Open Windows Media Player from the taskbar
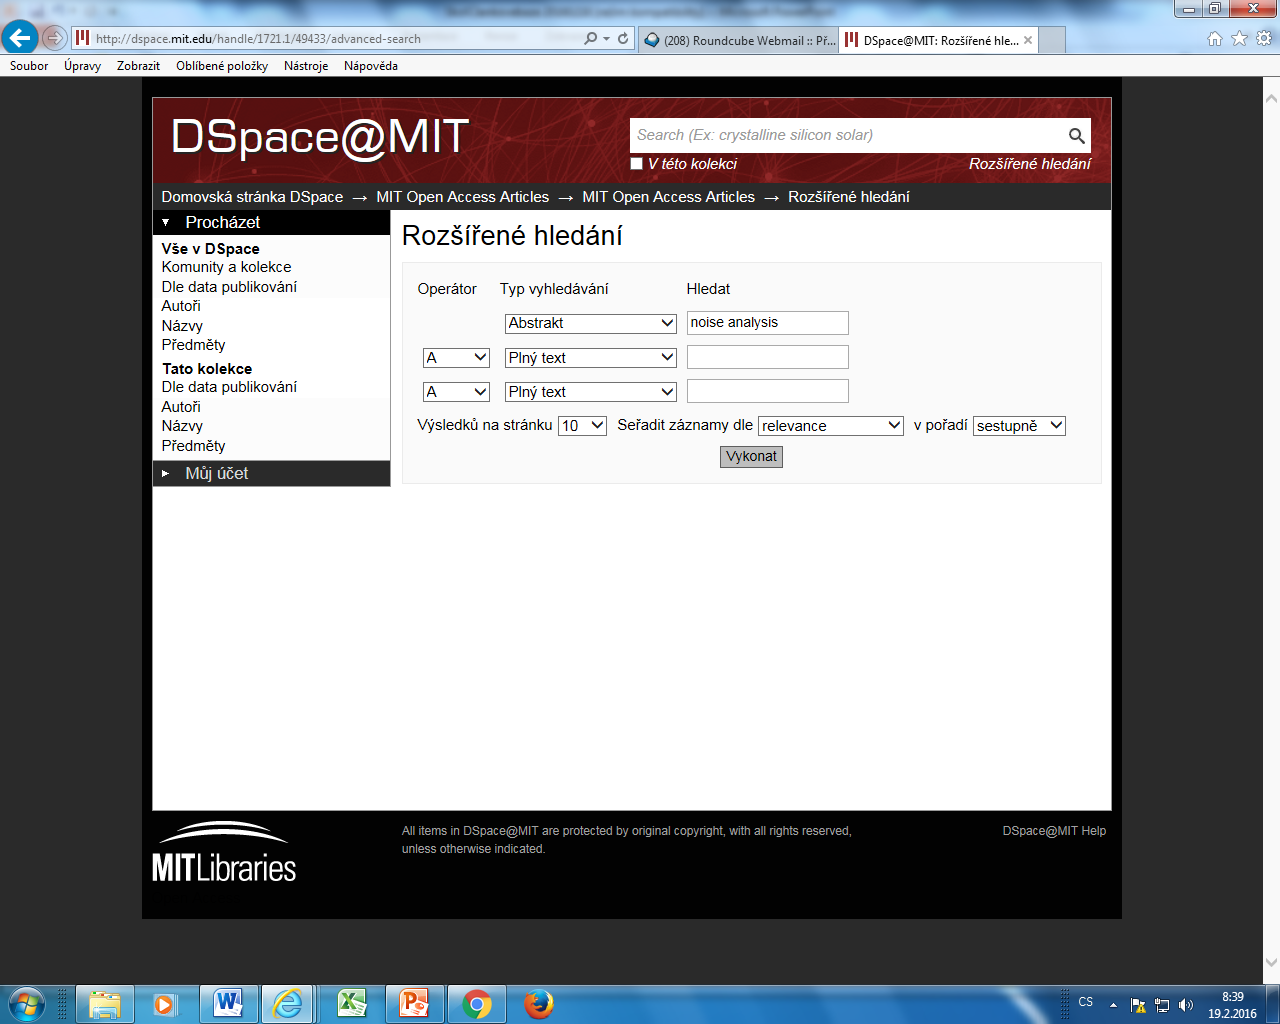Screen dimensions: 1280x1024 click(x=165, y=1004)
